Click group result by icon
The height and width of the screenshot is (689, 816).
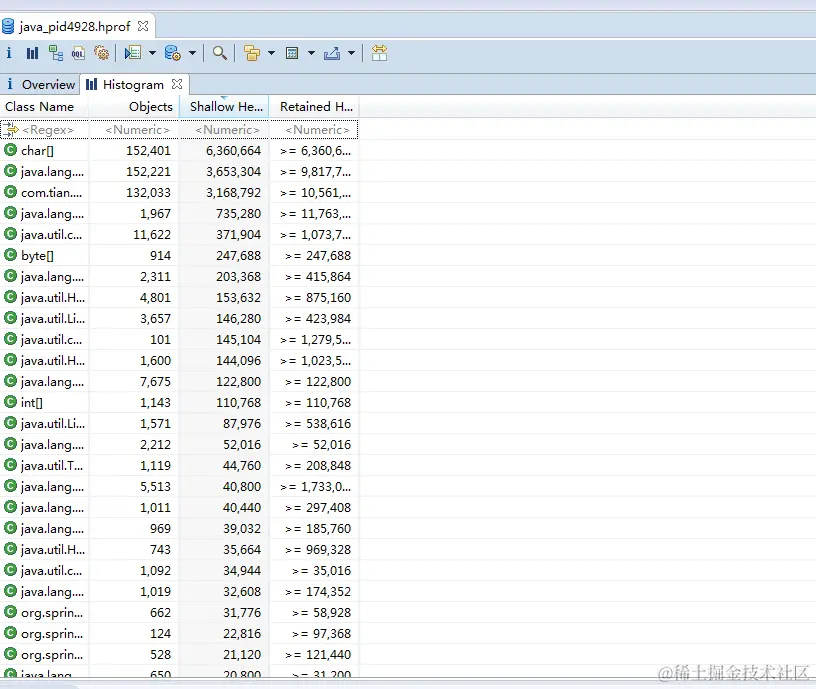[x=252, y=53]
